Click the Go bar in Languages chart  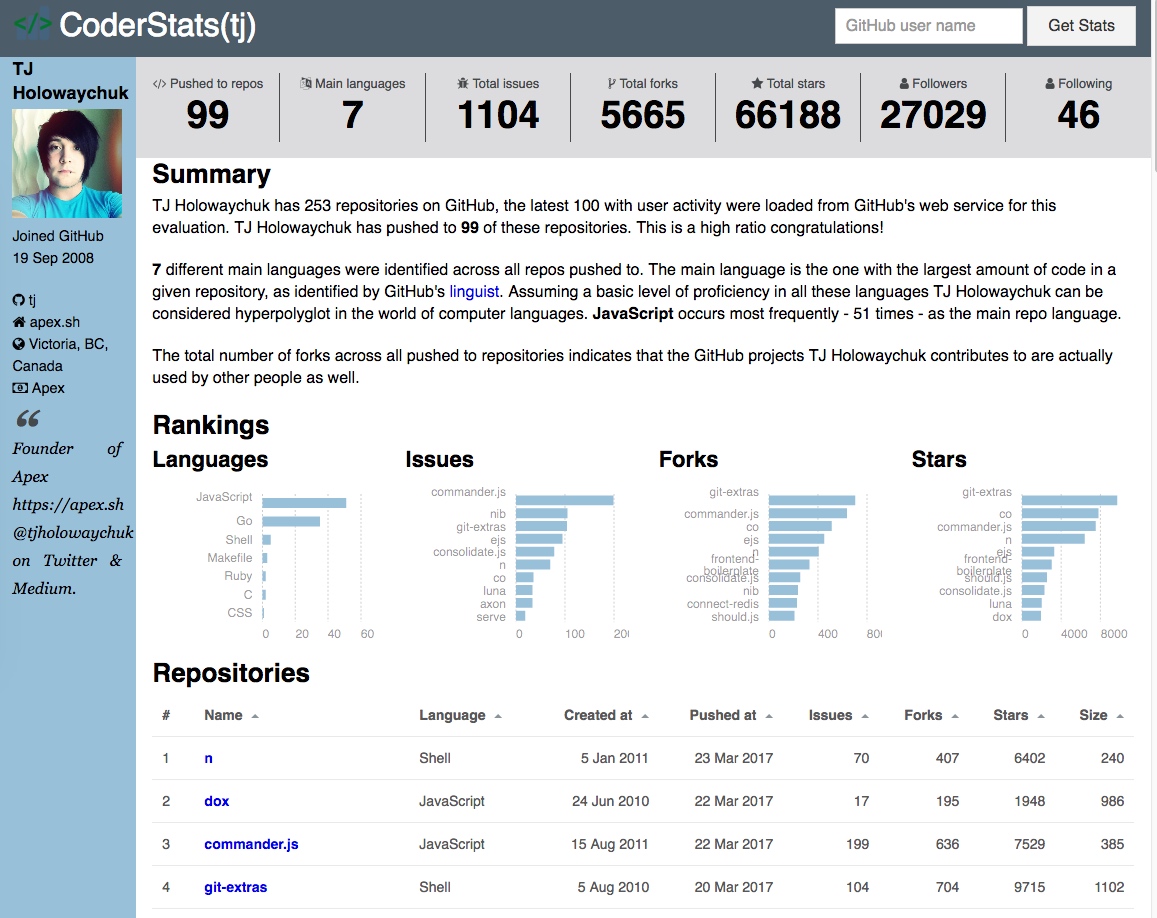291,521
